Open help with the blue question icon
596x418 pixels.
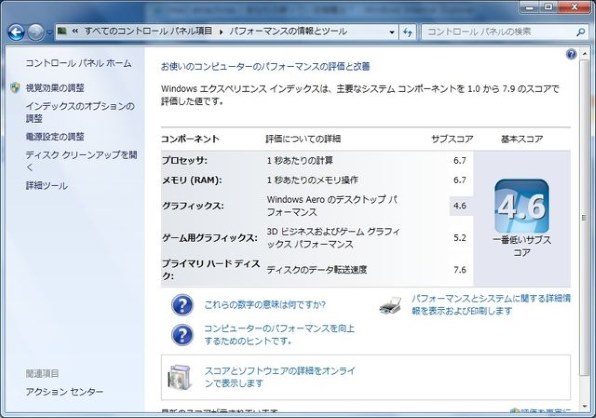point(571,55)
